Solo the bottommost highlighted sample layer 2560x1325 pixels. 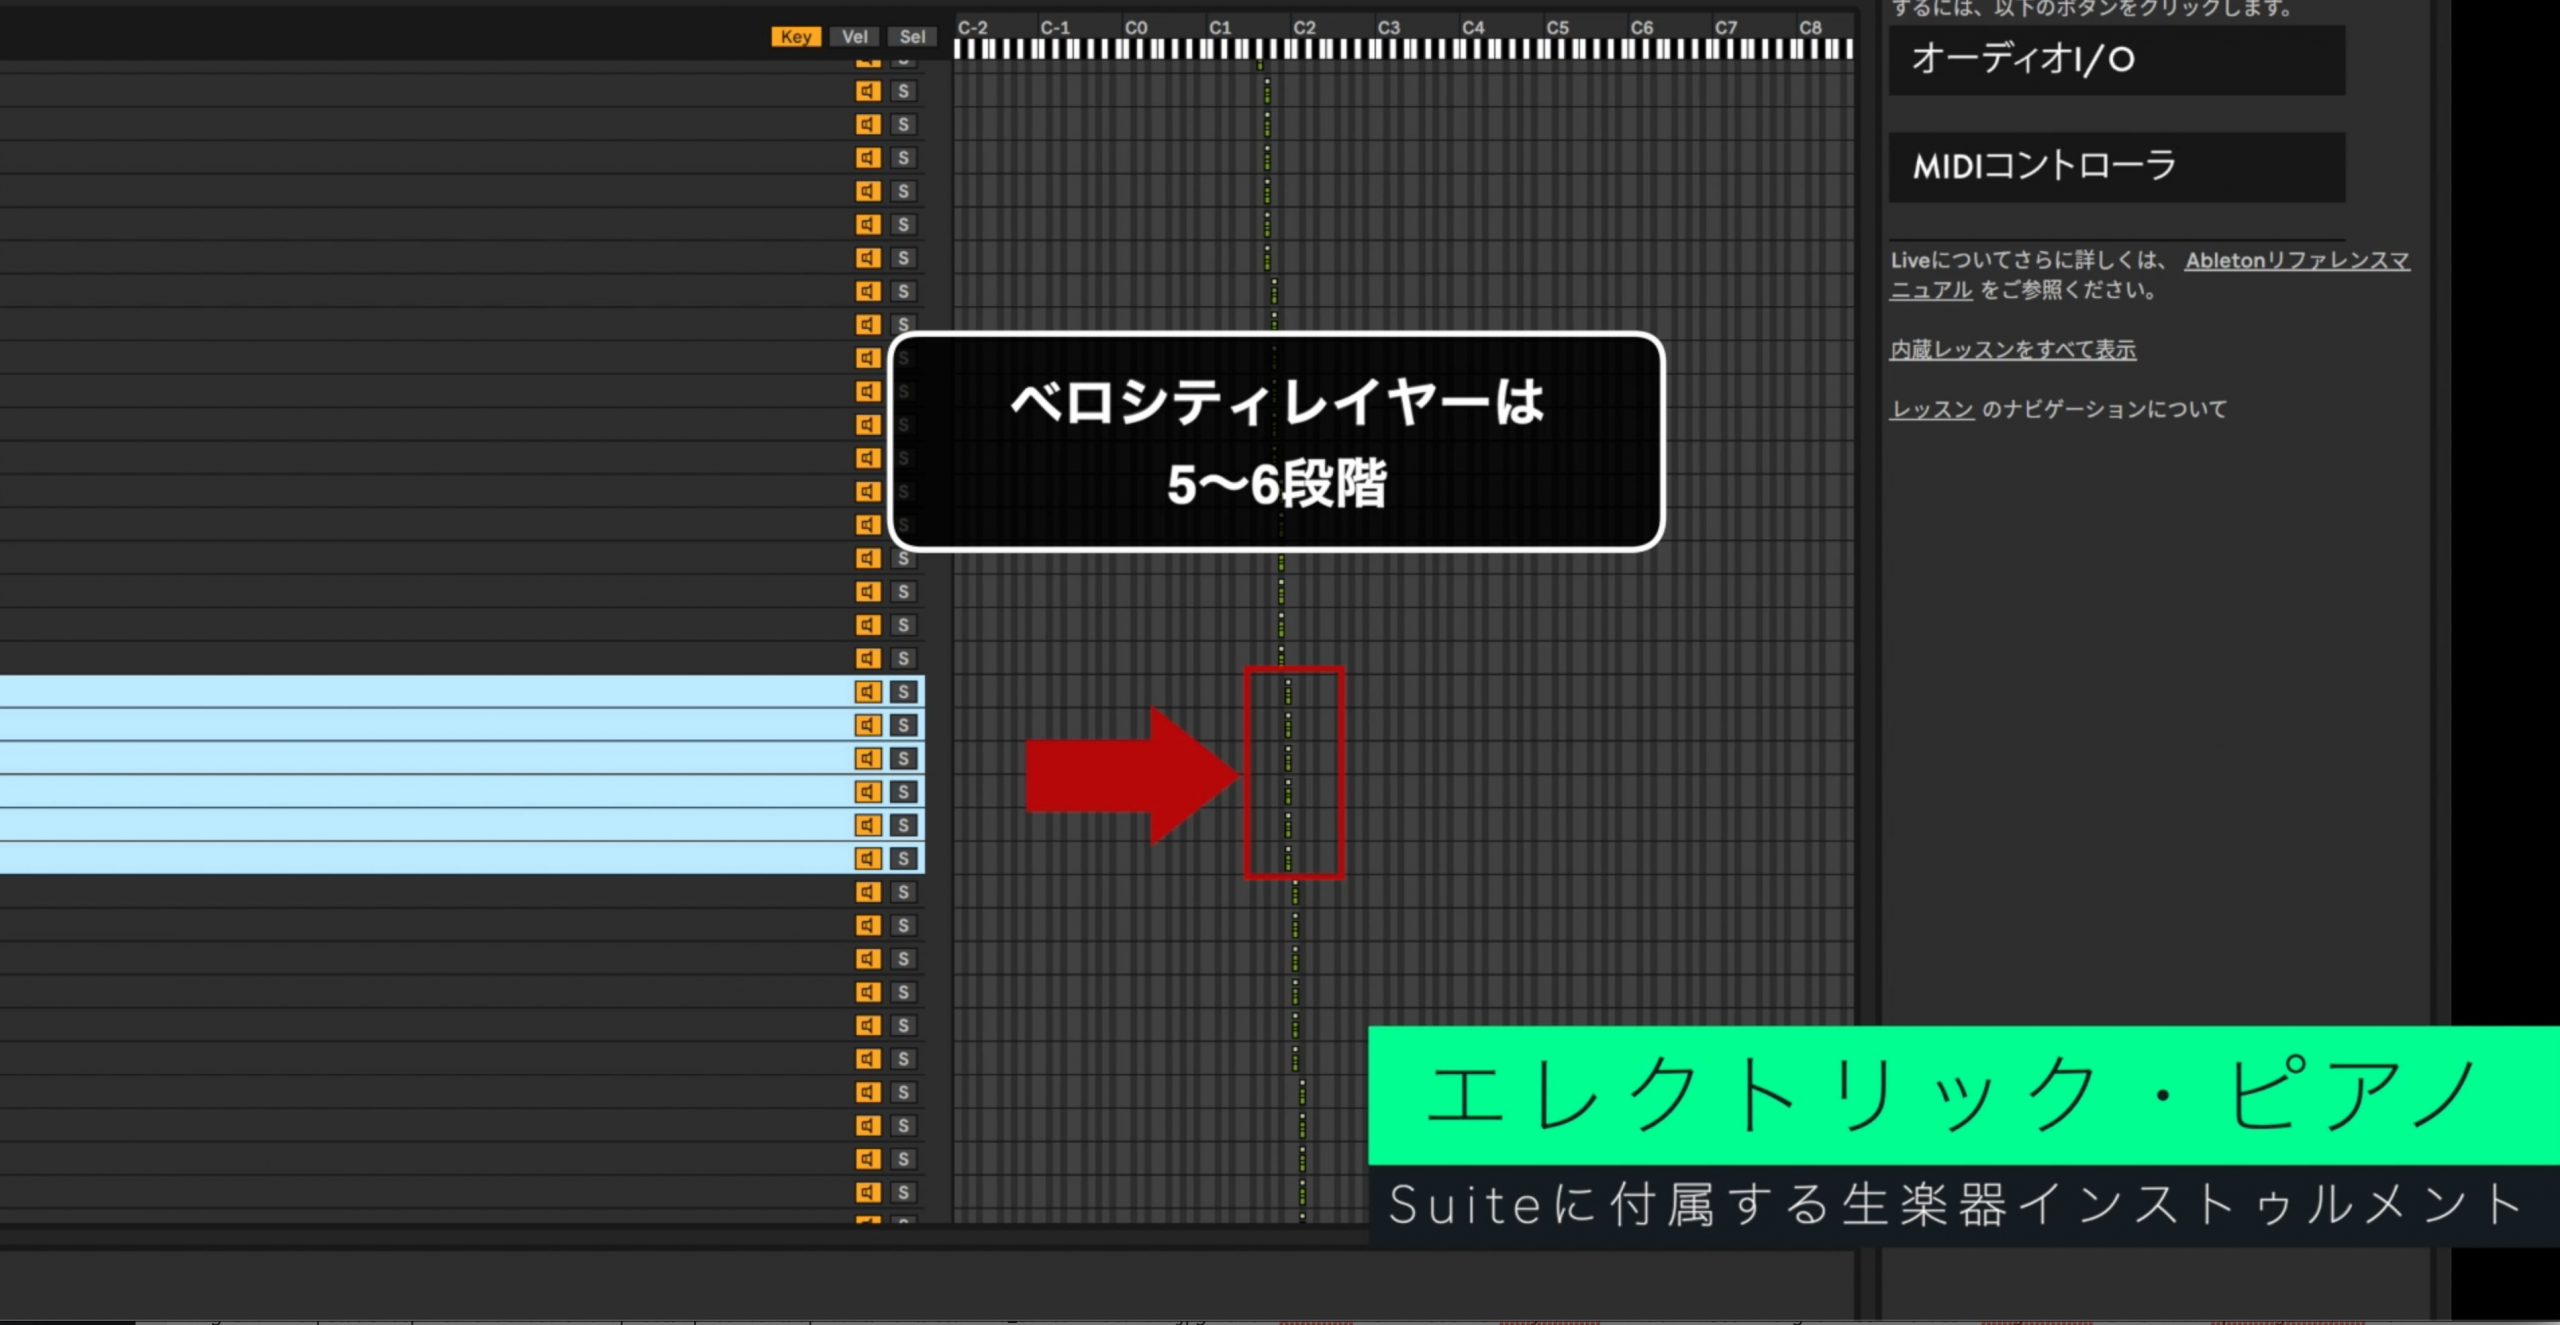903,858
